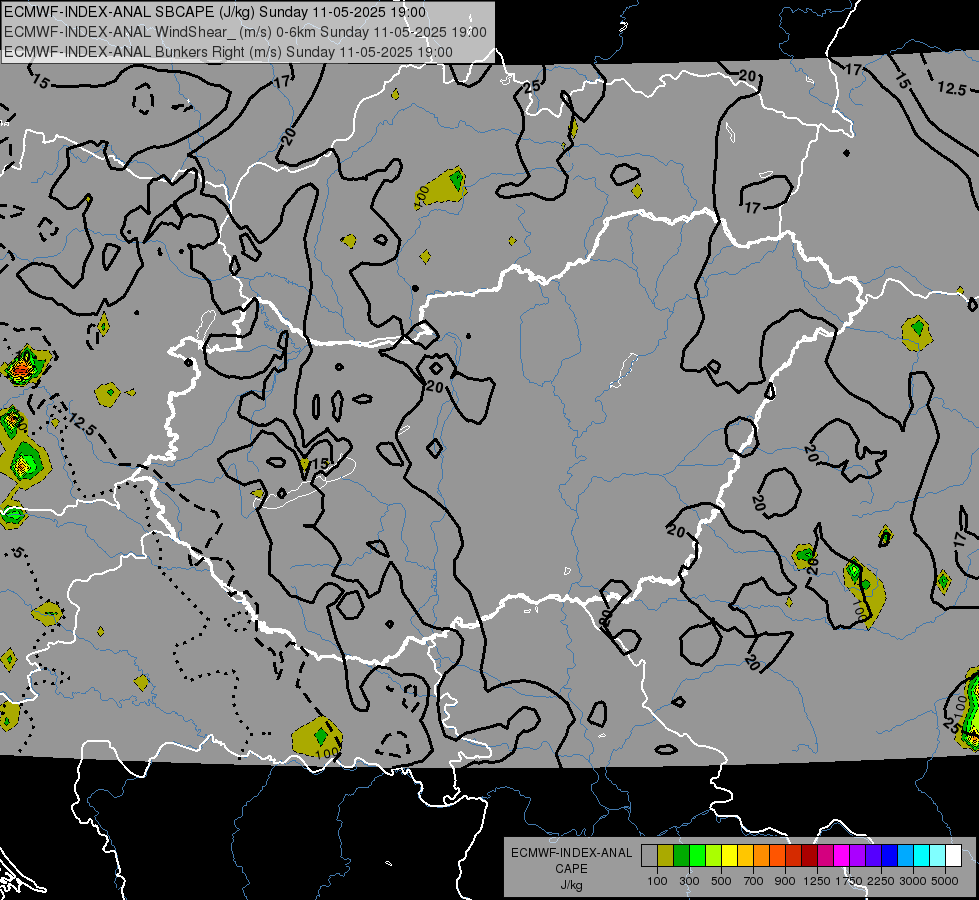Select the white swatch in CAPE legend
The image size is (979, 900).
click(x=953, y=856)
